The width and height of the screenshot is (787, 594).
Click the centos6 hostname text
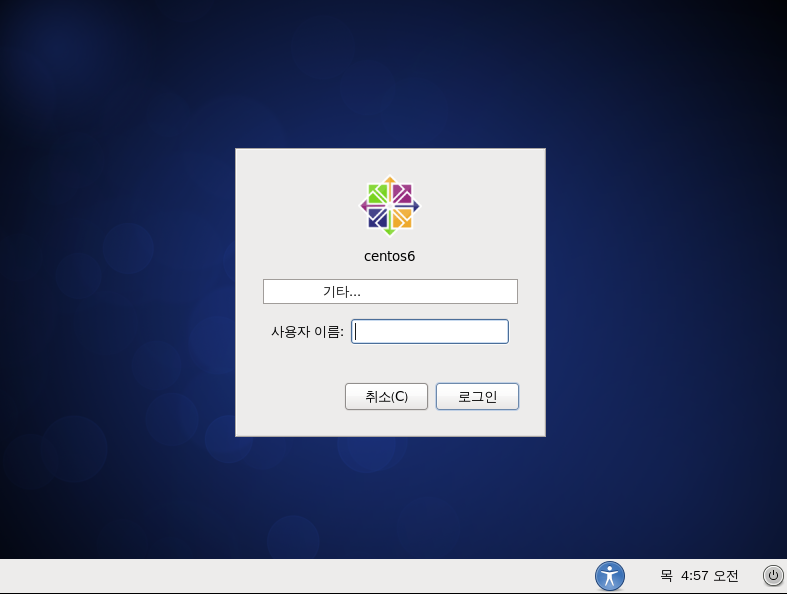[389, 256]
